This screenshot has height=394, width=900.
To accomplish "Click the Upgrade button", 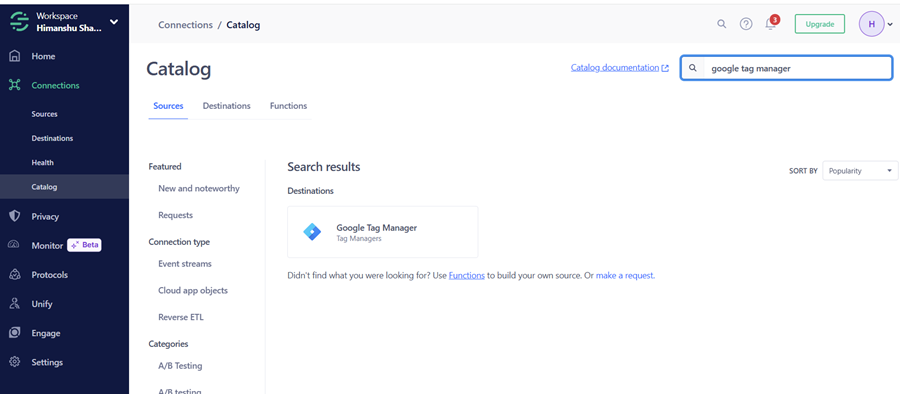I will (820, 24).
